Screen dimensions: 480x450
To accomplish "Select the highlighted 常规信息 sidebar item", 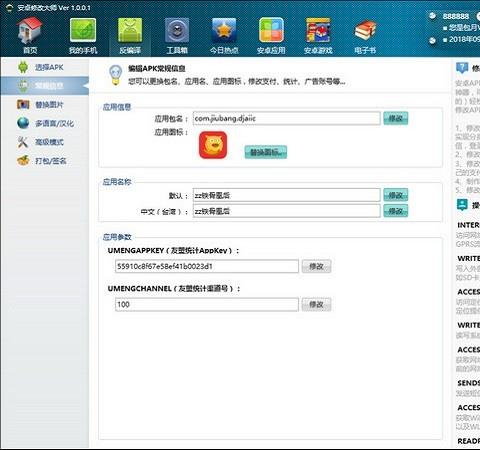I will coord(45,86).
